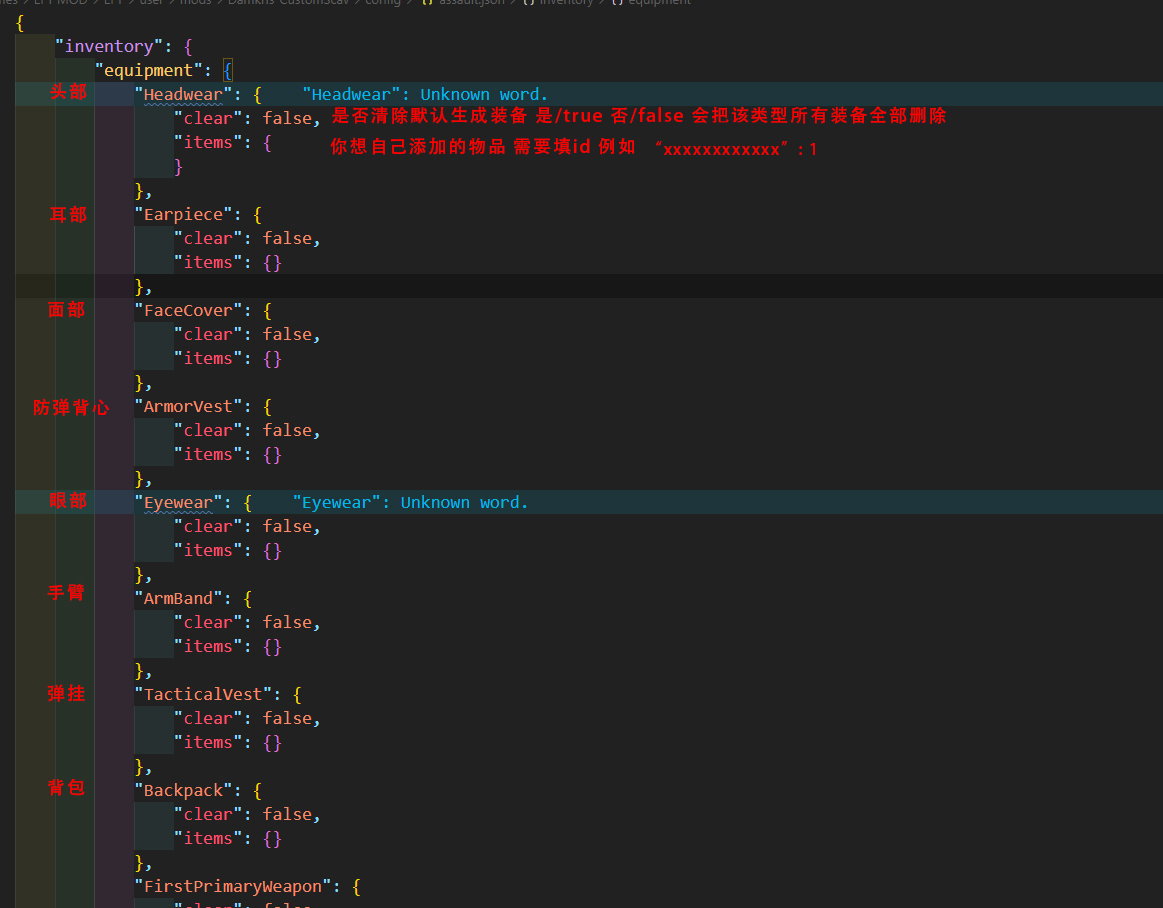Image resolution: width=1163 pixels, height=908 pixels.
Task: Select the false value under FaceCover
Action: click(287, 335)
